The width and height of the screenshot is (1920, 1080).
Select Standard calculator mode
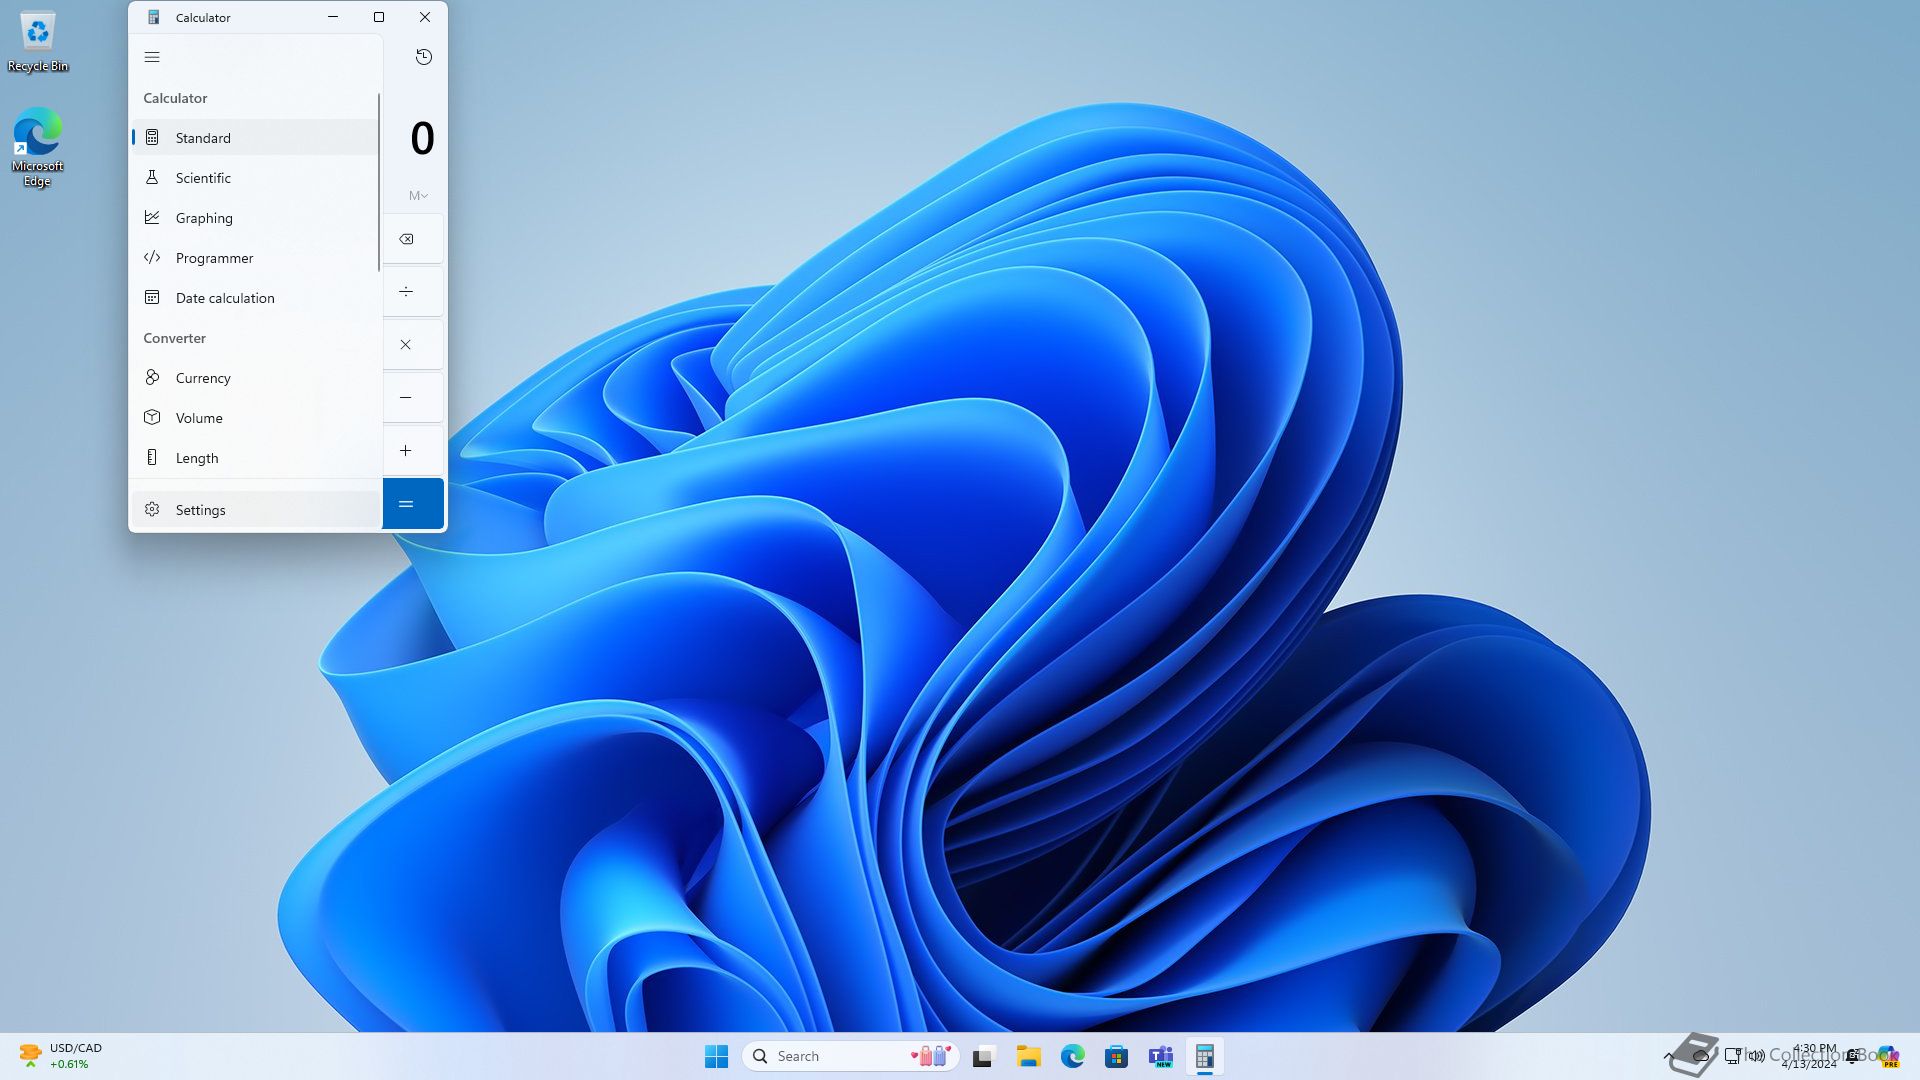(255, 138)
